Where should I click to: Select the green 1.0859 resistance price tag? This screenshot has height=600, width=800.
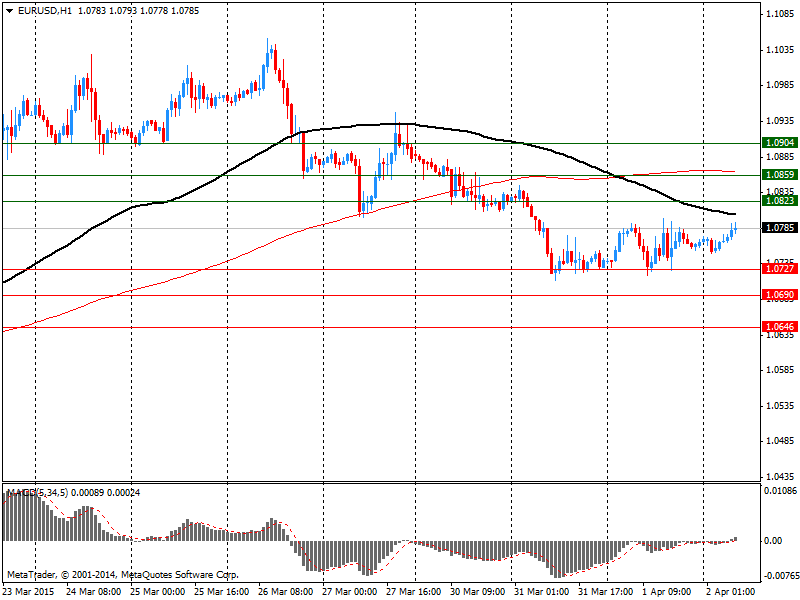coord(780,174)
